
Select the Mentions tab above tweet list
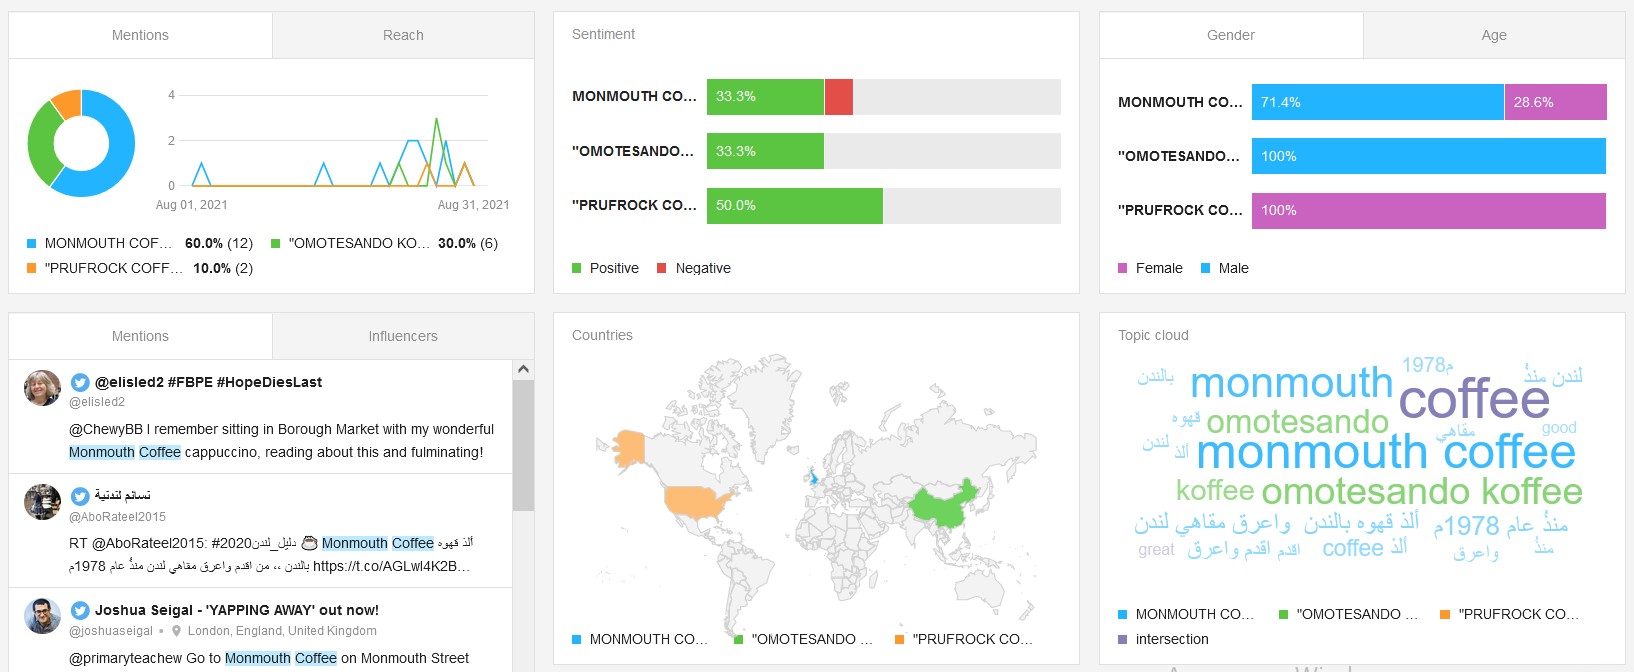(x=140, y=336)
